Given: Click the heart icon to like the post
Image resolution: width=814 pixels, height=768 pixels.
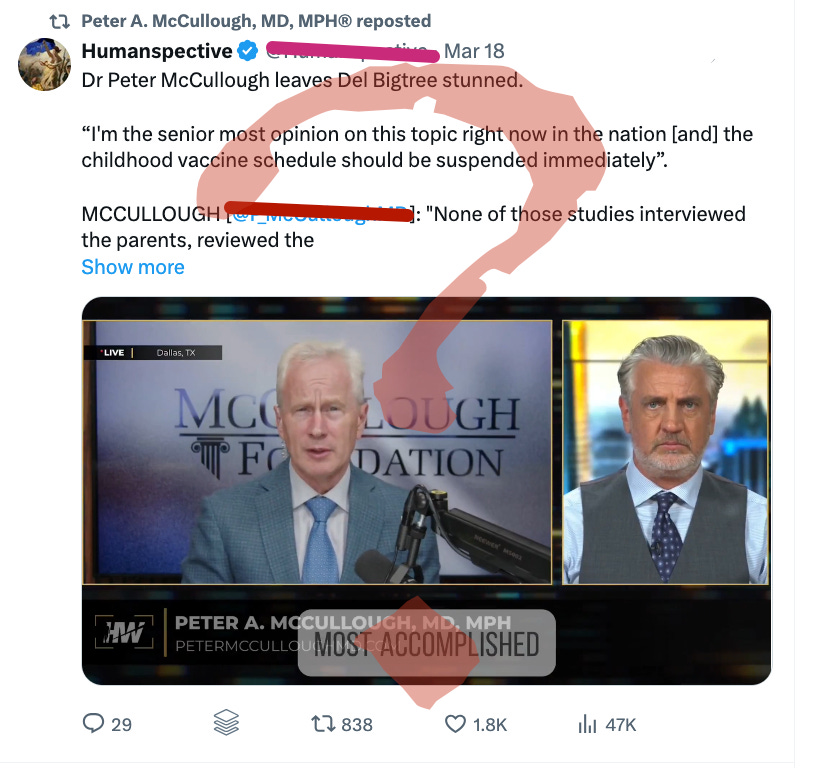Looking at the screenshot, I should 455,724.
